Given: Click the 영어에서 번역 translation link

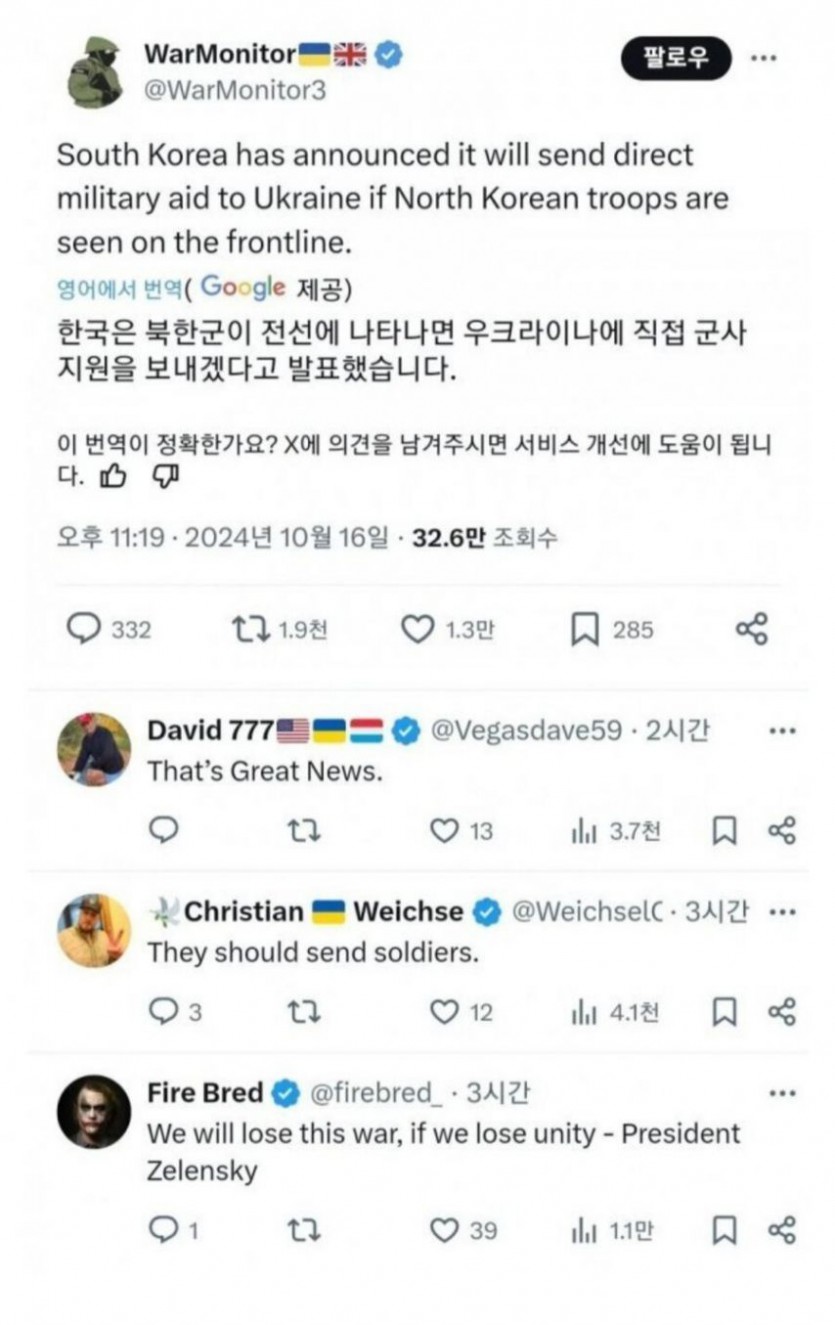Looking at the screenshot, I should pyautogui.click(x=119, y=290).
